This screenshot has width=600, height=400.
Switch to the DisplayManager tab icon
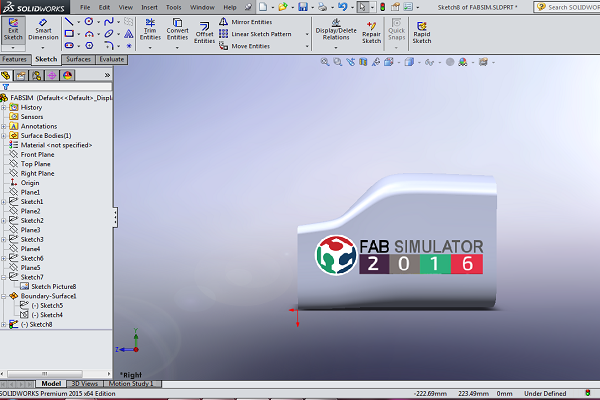68,75
